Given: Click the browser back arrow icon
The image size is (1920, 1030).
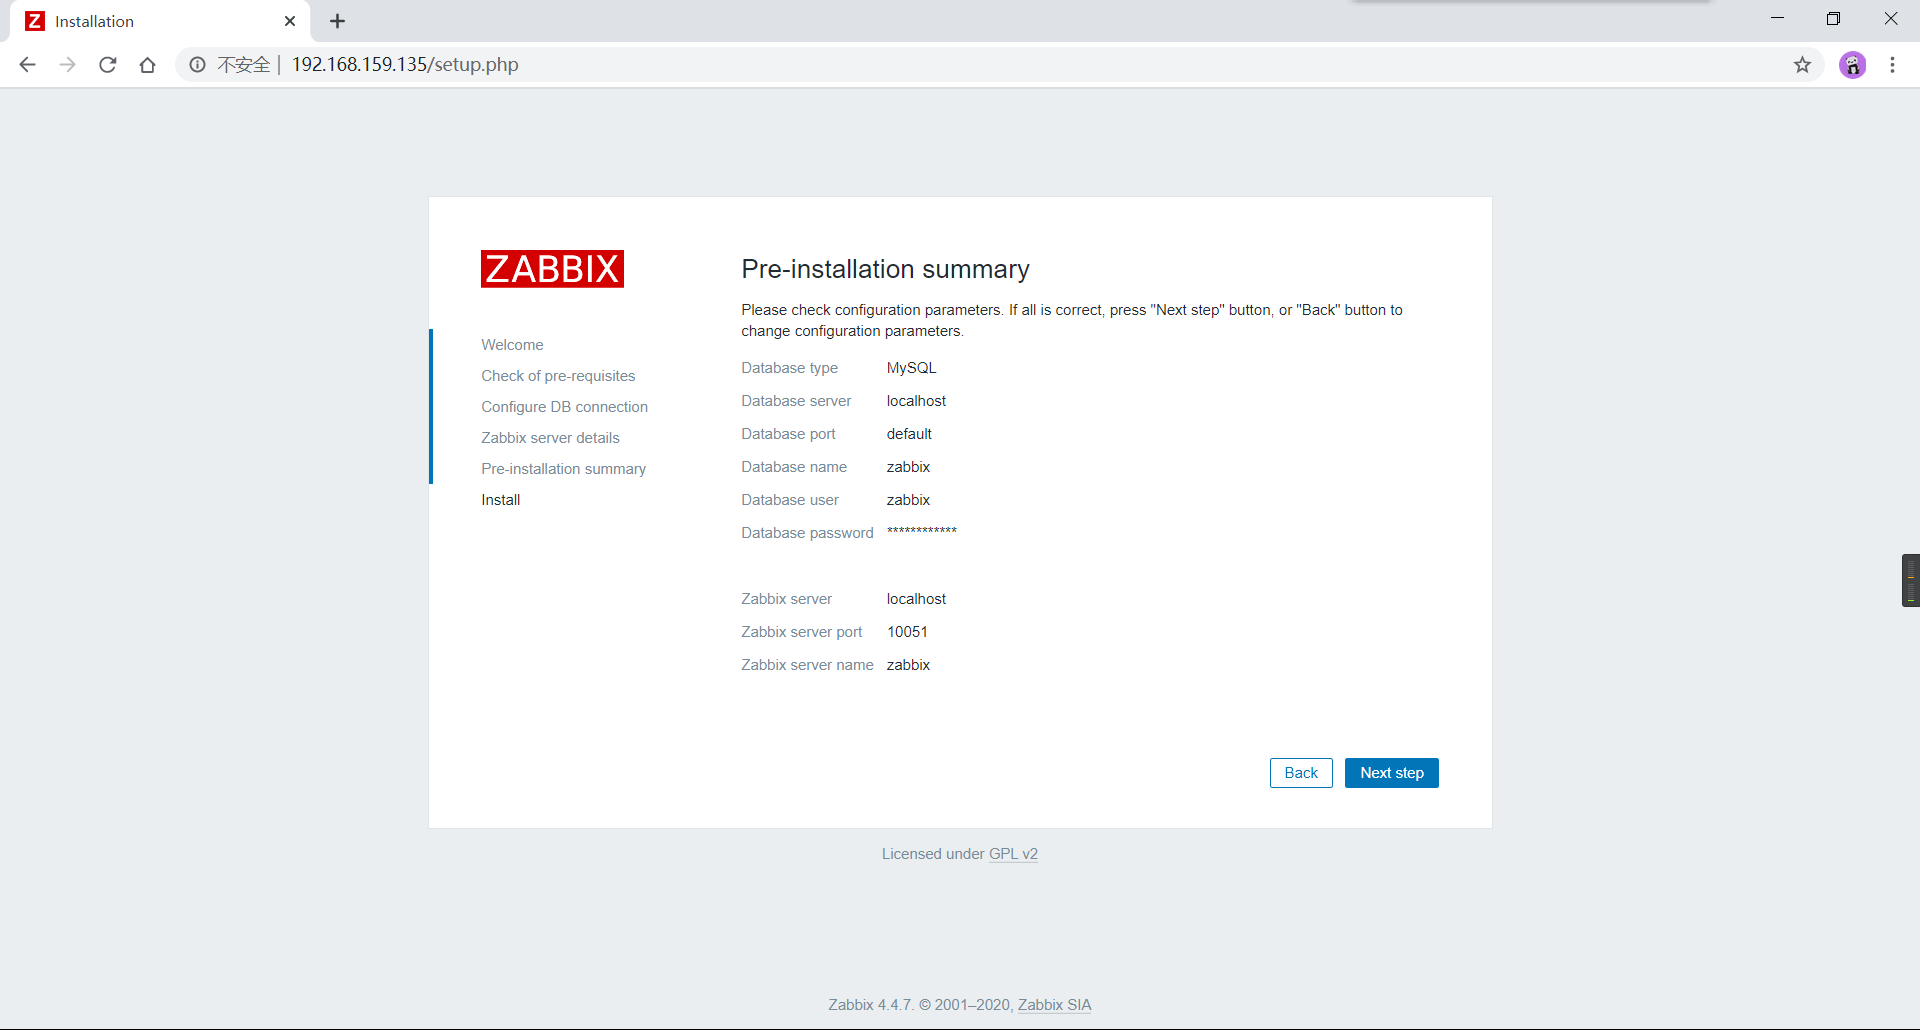Looking at the screenshot, I should tap(27, 65).
